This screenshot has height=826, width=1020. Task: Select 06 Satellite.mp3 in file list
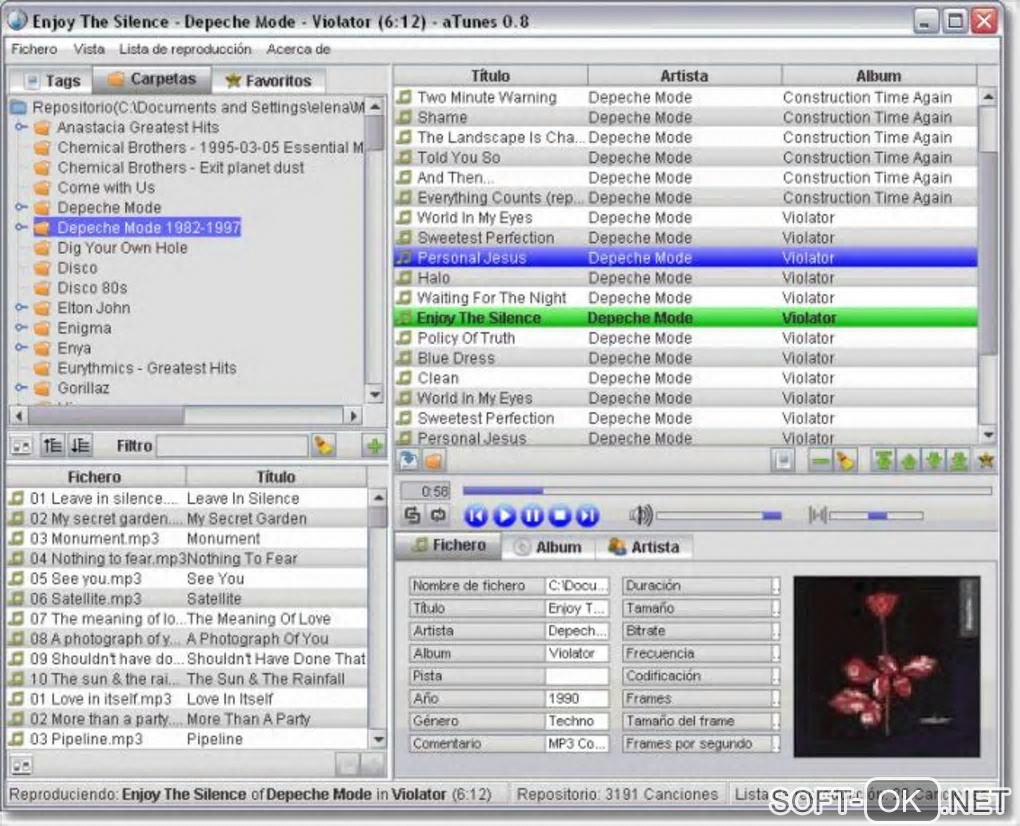click(187, 598)
